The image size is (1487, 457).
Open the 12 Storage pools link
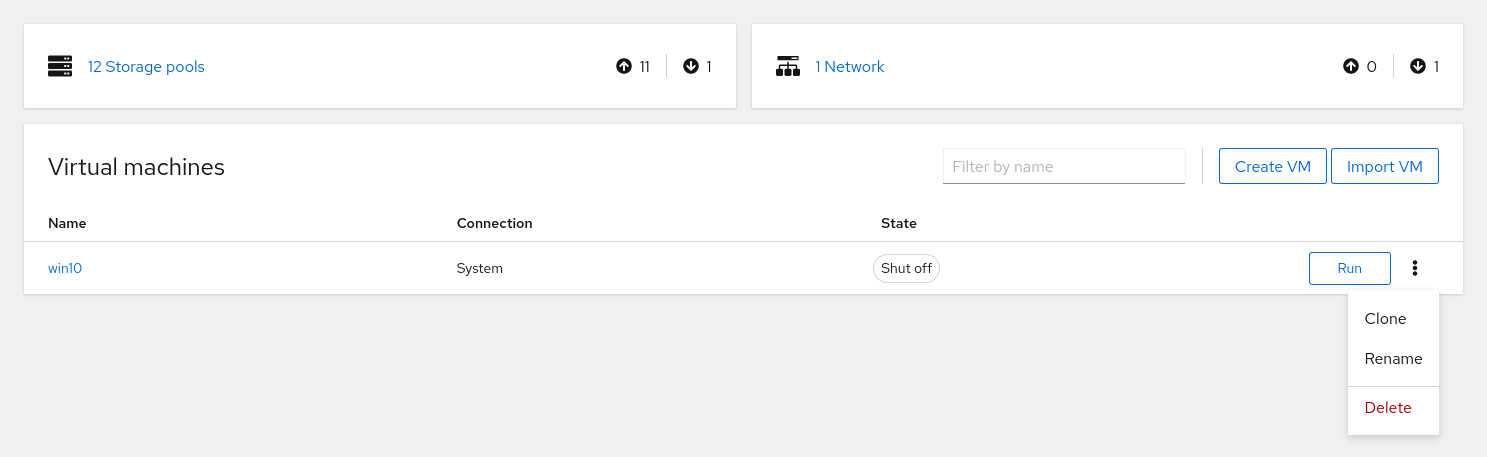(x=146, y=67)
